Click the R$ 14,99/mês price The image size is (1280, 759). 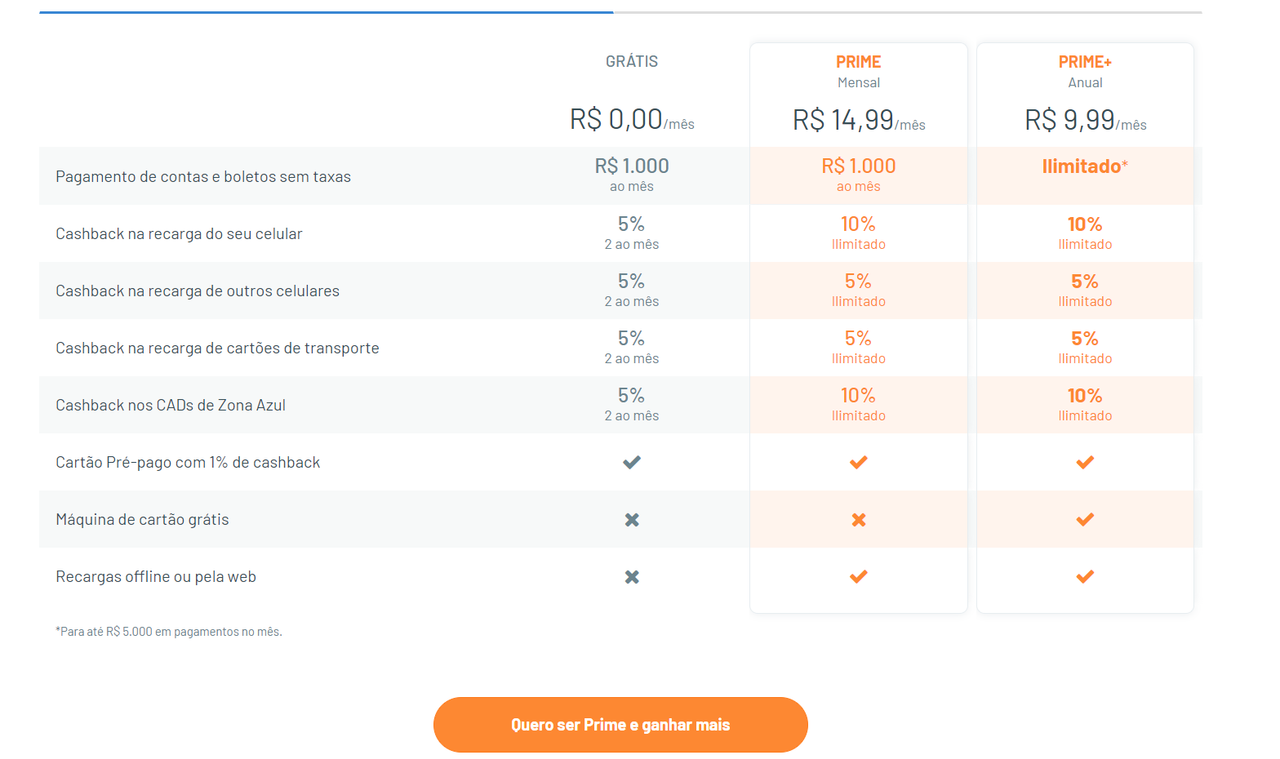pyautogui.click(x=858, y=120)
